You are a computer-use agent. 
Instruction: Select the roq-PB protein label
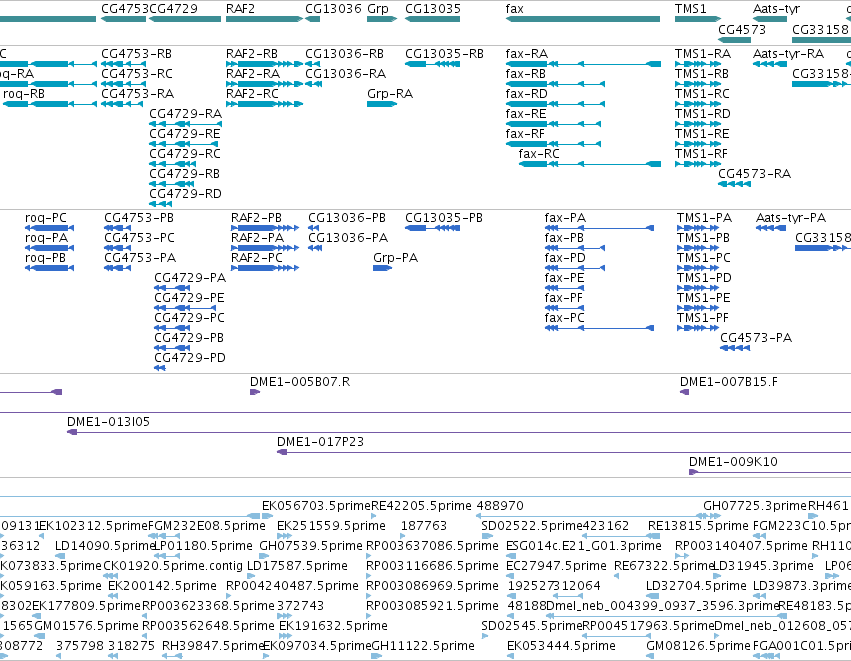pos(46,258)
